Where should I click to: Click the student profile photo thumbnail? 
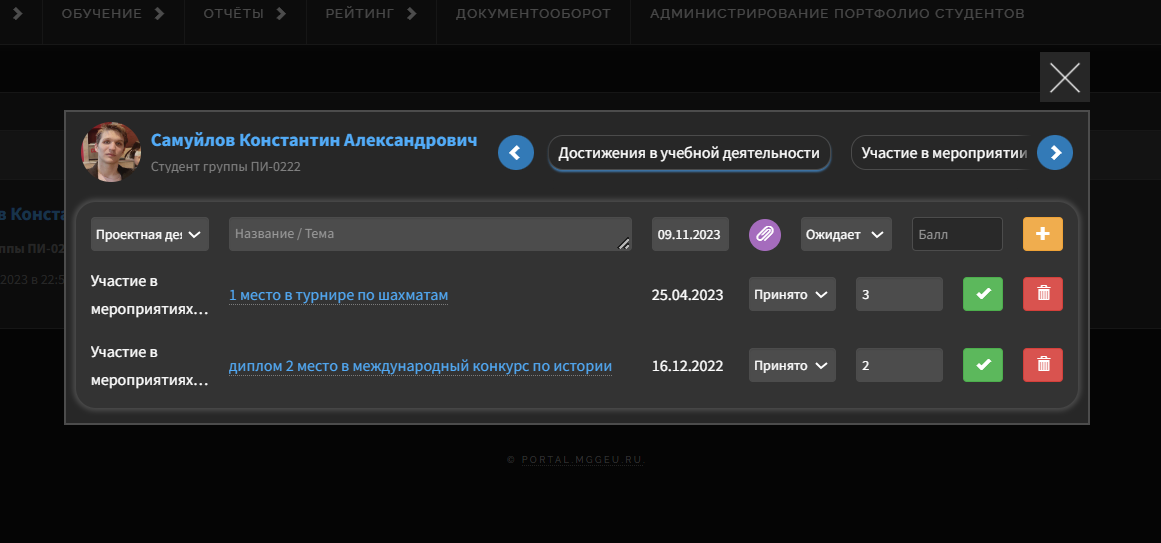[110, 152]
